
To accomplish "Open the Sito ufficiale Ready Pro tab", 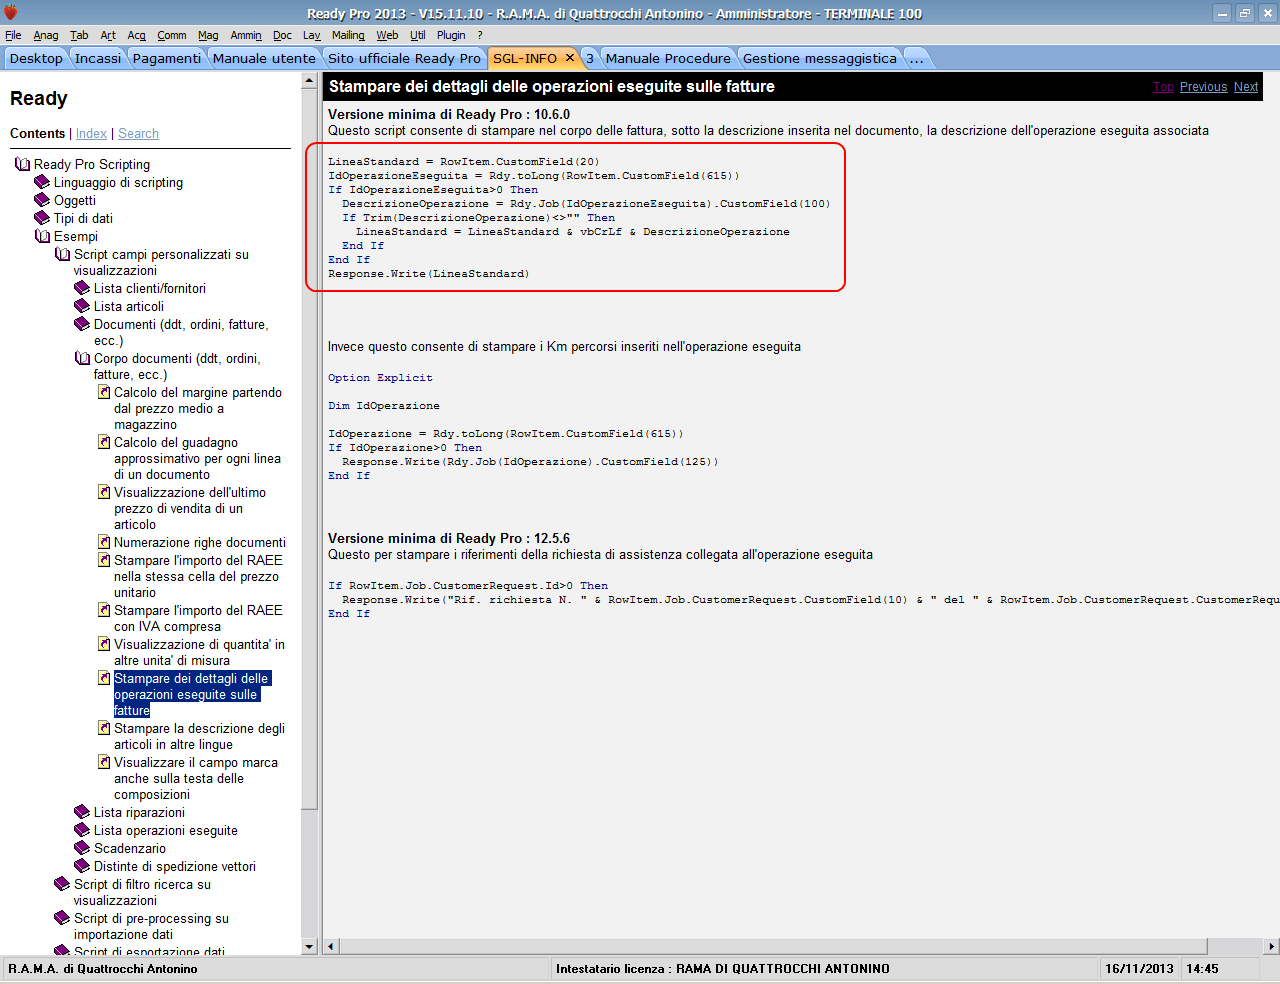I will 404,58.
